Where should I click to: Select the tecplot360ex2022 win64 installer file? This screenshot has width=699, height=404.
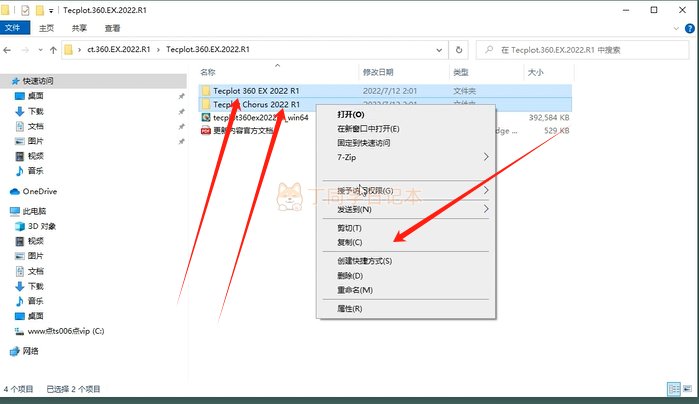260,118
